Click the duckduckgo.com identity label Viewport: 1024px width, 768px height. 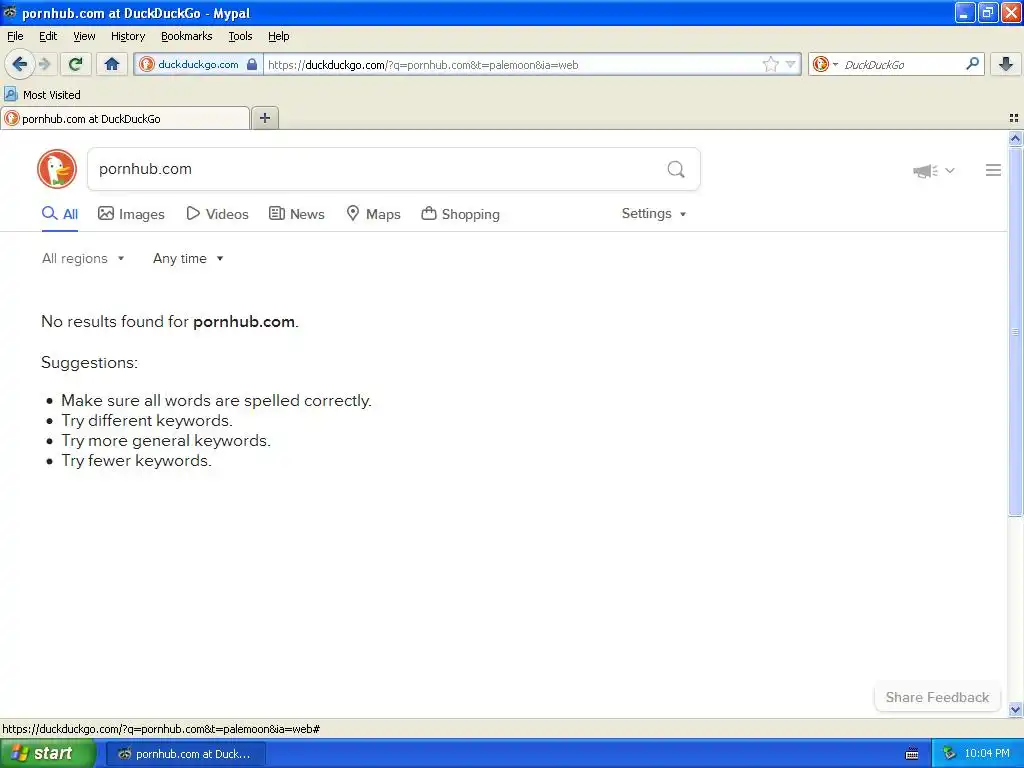coord(198,64)
